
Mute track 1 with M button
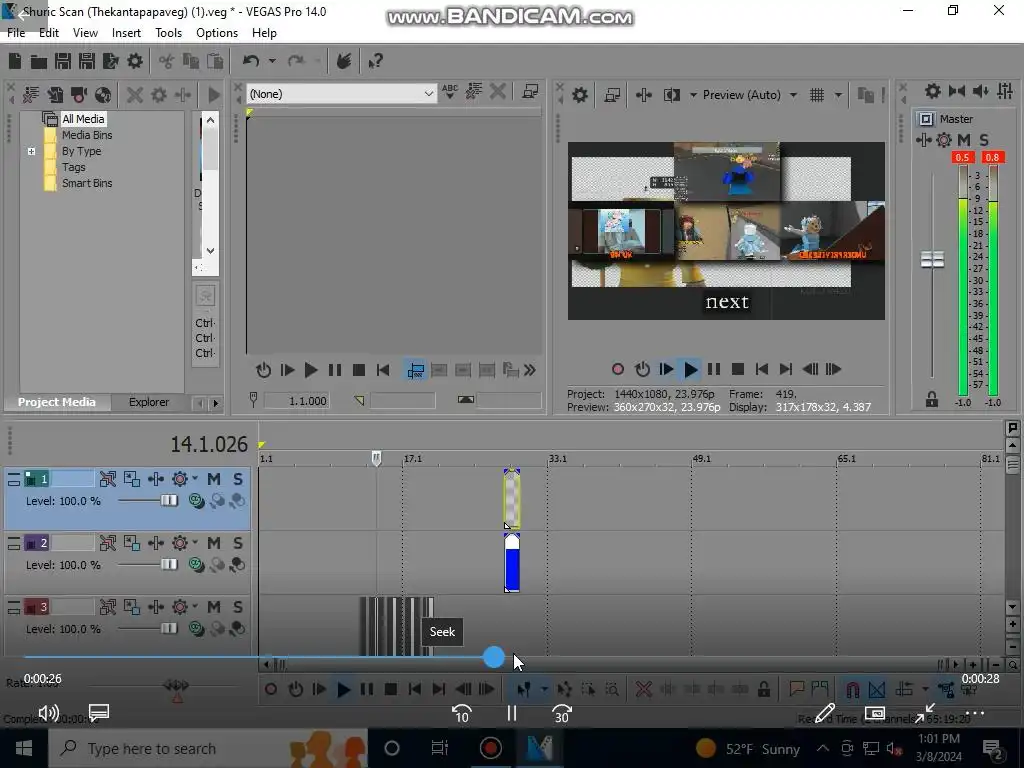(214, 479)
